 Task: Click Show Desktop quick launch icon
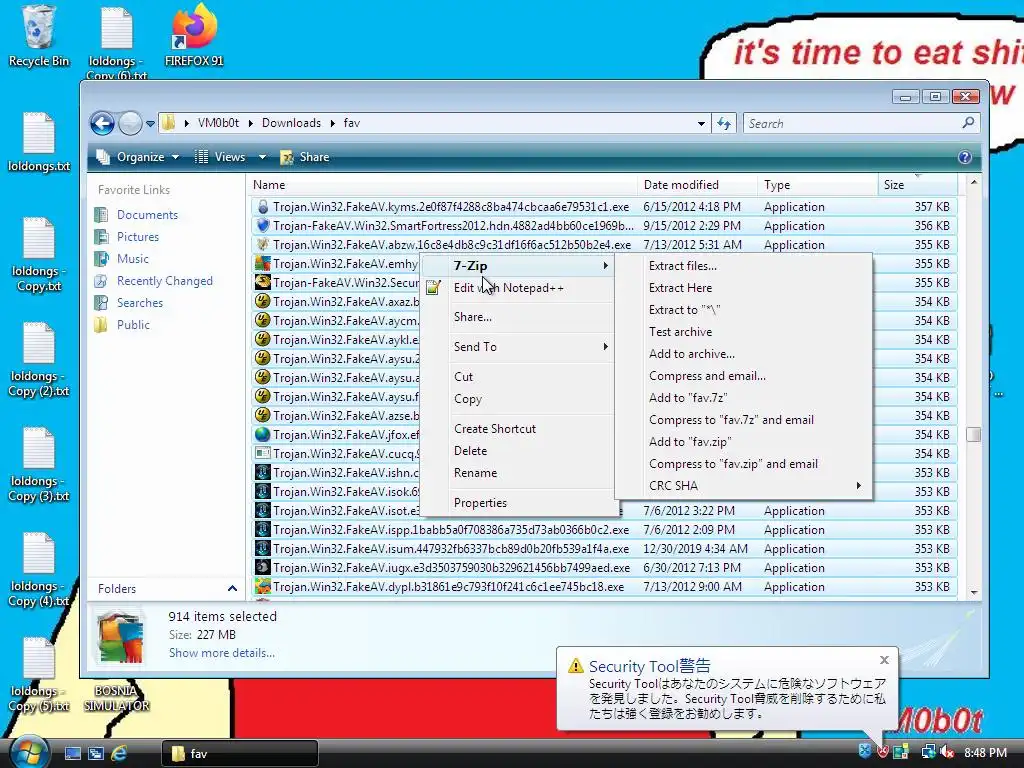[x=72, y=753]
